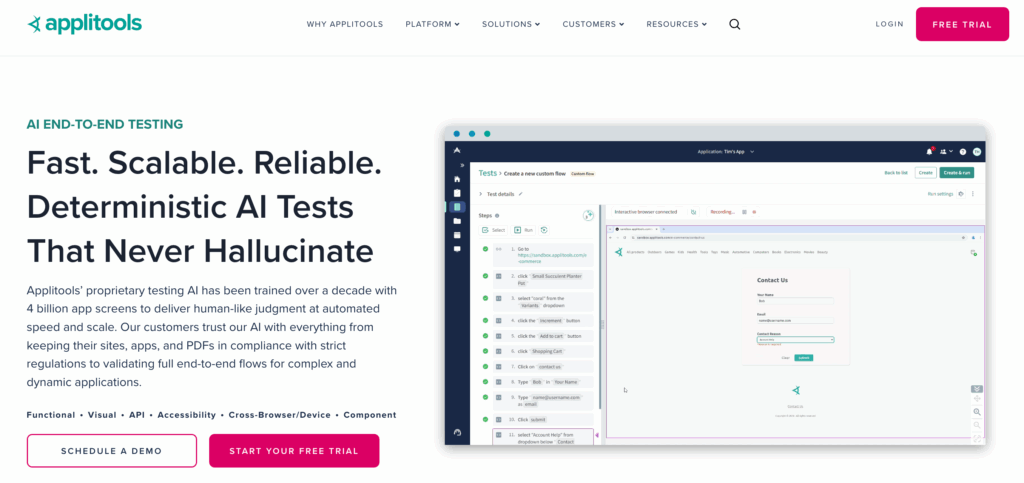Click the Tests breadcrumb link
The height and width of the screenshot is (483, 1024).
tap(487, 173)
